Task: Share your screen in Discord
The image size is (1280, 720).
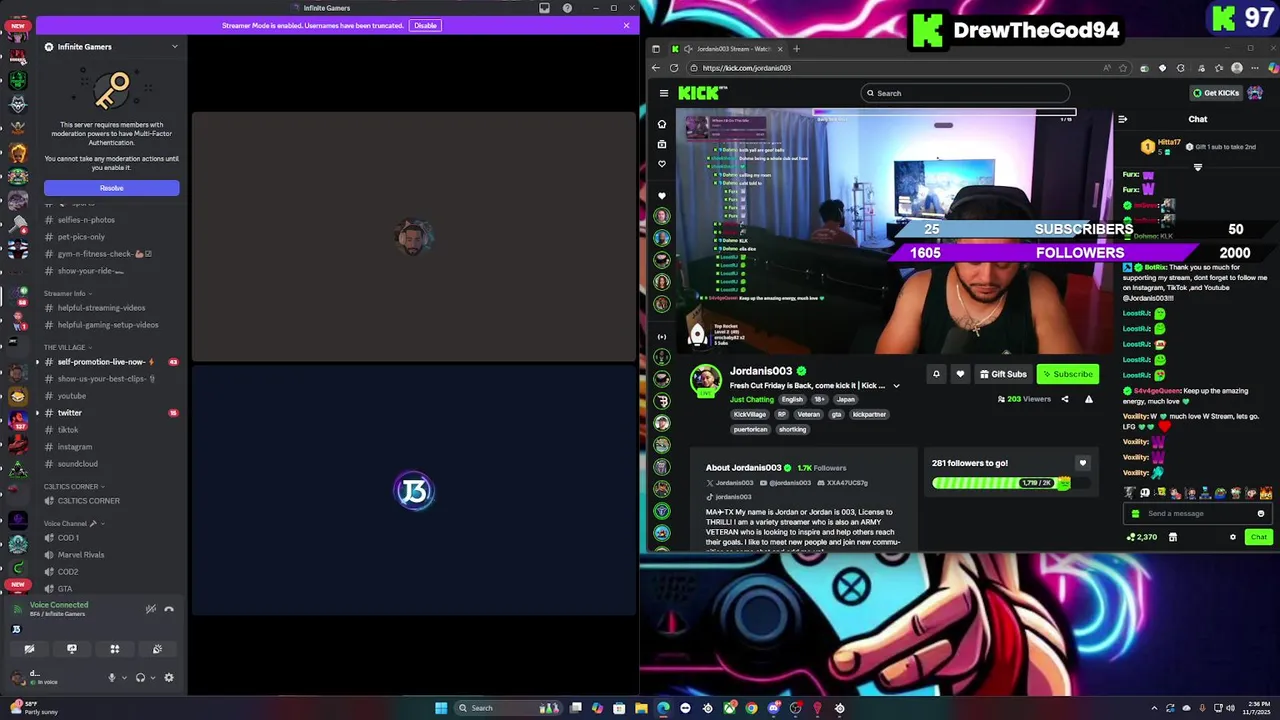Action: (72, 649)
